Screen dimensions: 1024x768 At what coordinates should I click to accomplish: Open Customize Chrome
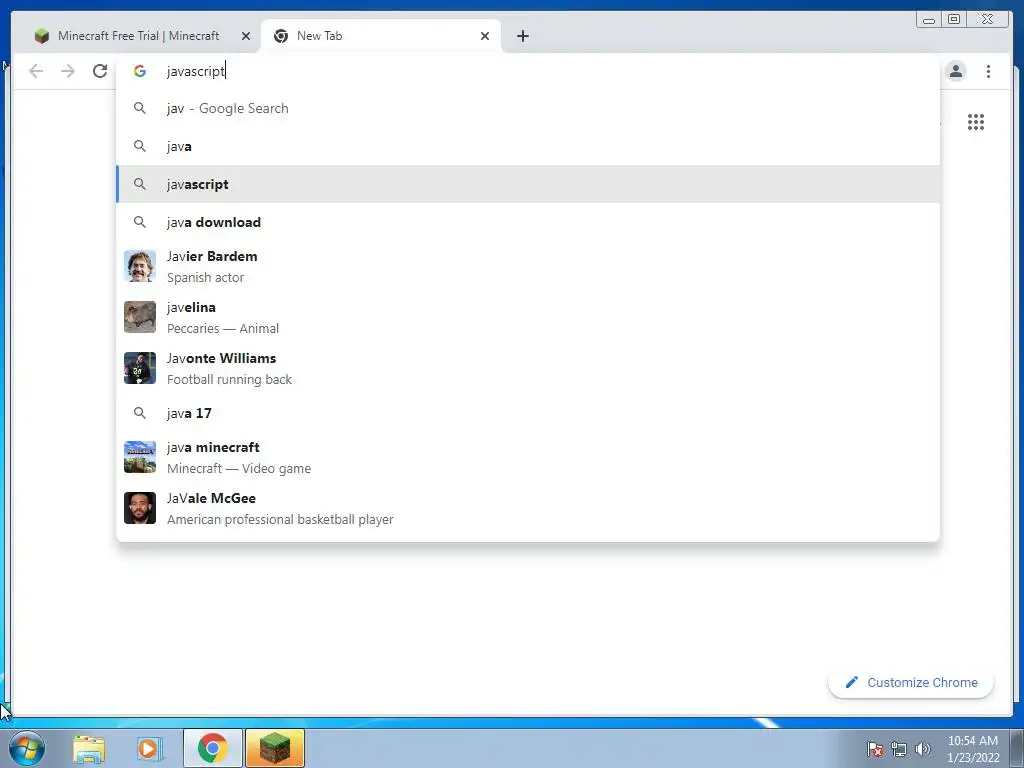911,682
